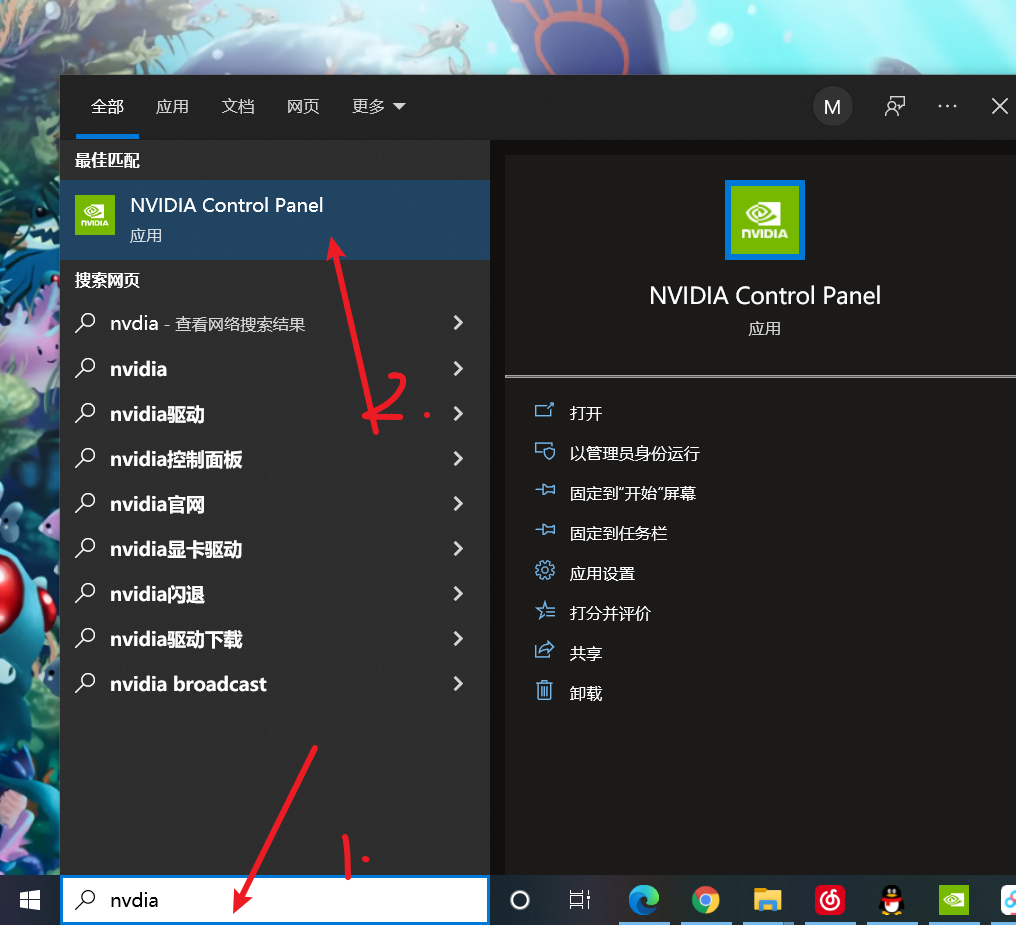Viewport: 1016px width, 925px height.
Task: Click the share icon beside 共享
Action: coord(544,650)
